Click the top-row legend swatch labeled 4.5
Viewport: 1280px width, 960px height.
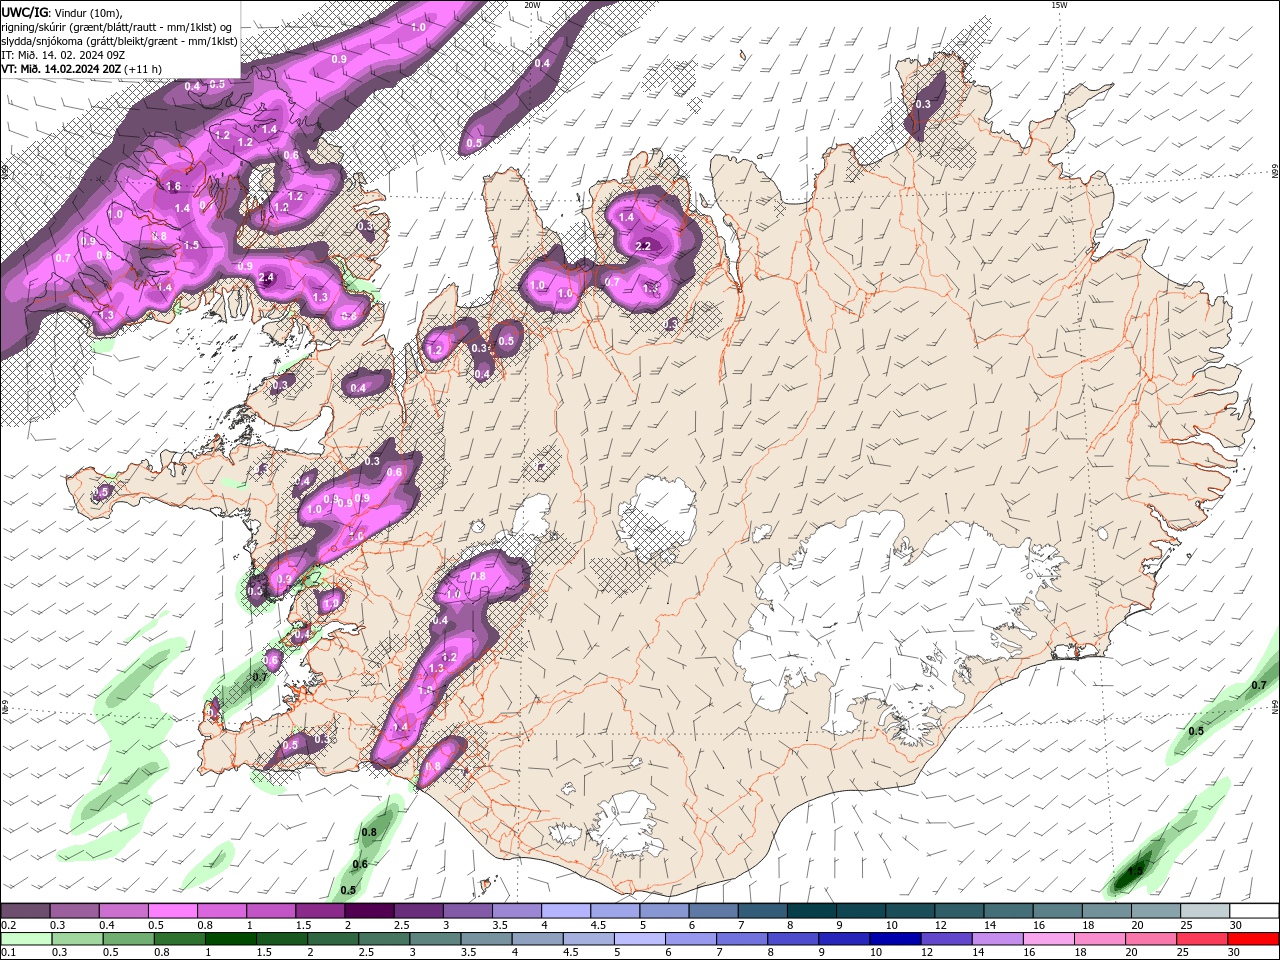coord(615,911)
